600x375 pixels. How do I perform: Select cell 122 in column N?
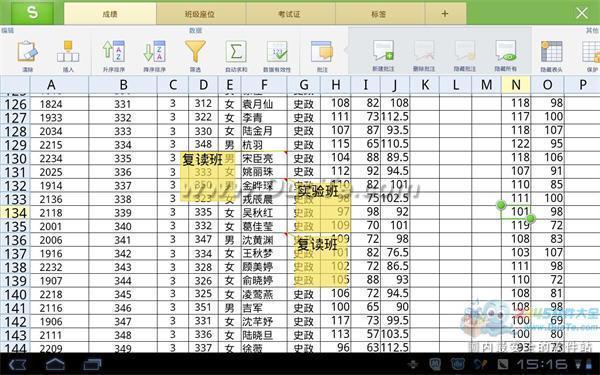[x=516, y=144]
